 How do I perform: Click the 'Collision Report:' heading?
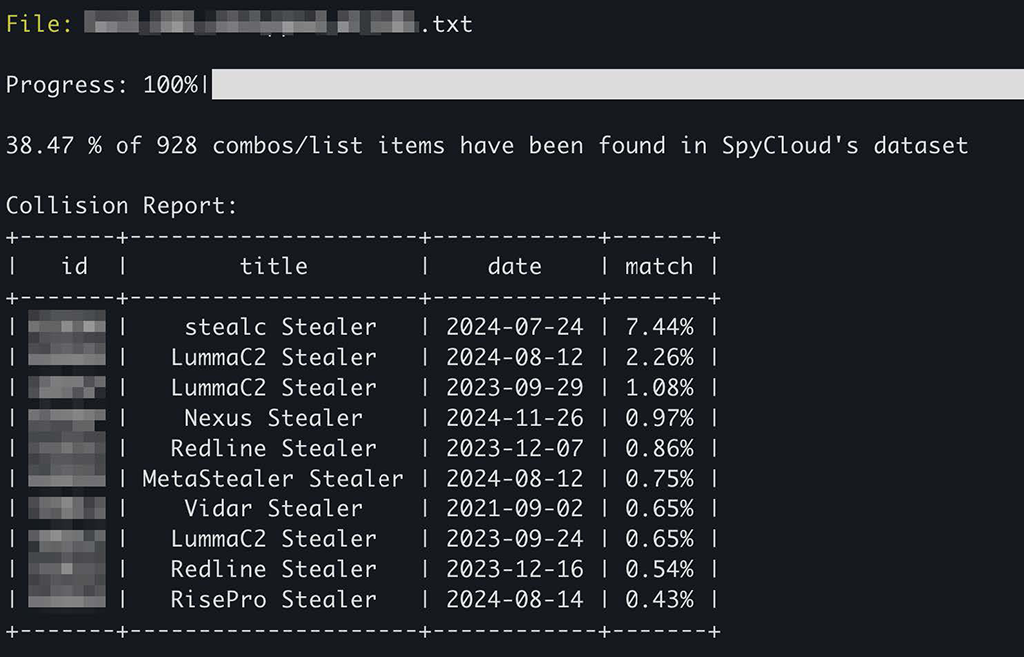click(122, 206)
